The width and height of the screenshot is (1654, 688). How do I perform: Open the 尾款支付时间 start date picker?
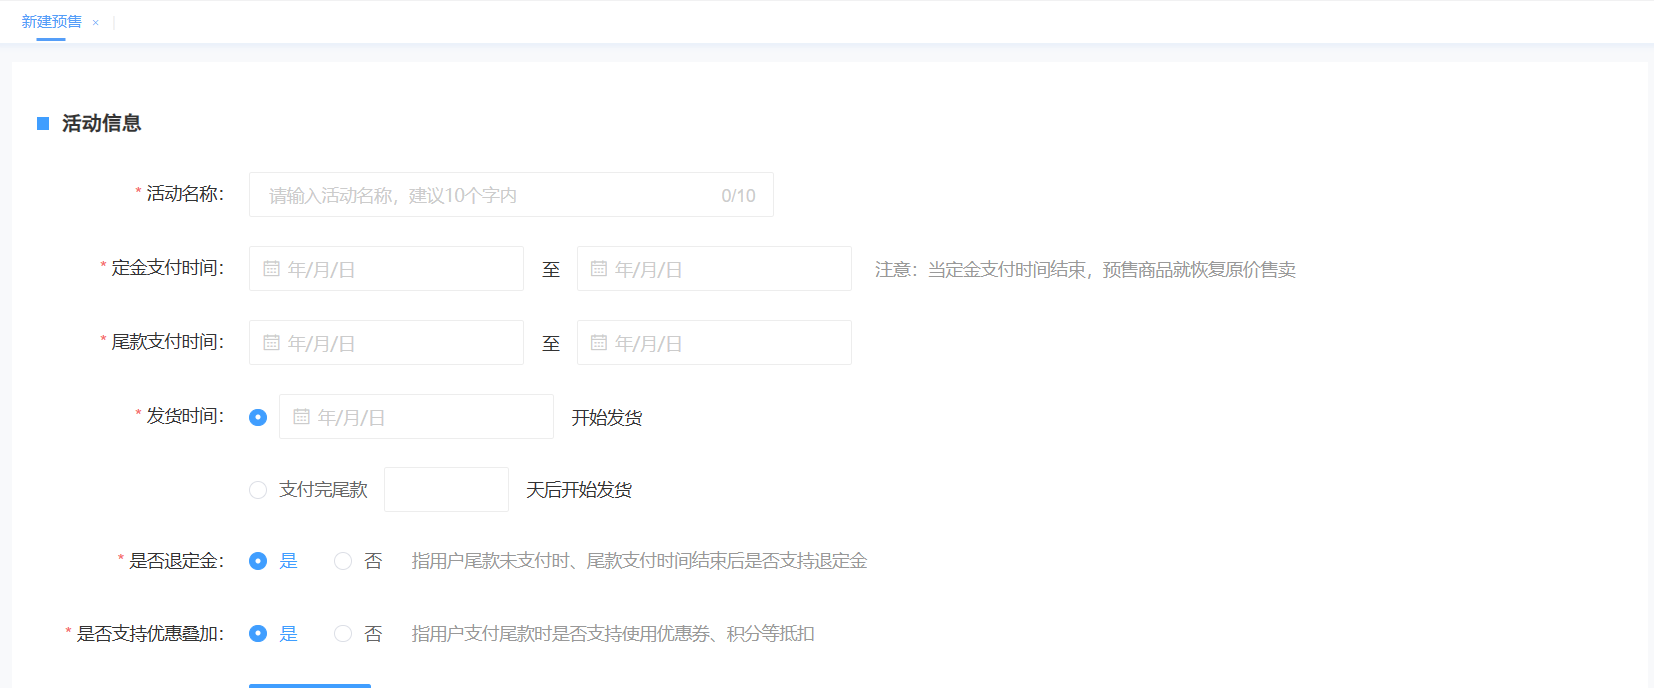tap(400, 343)
